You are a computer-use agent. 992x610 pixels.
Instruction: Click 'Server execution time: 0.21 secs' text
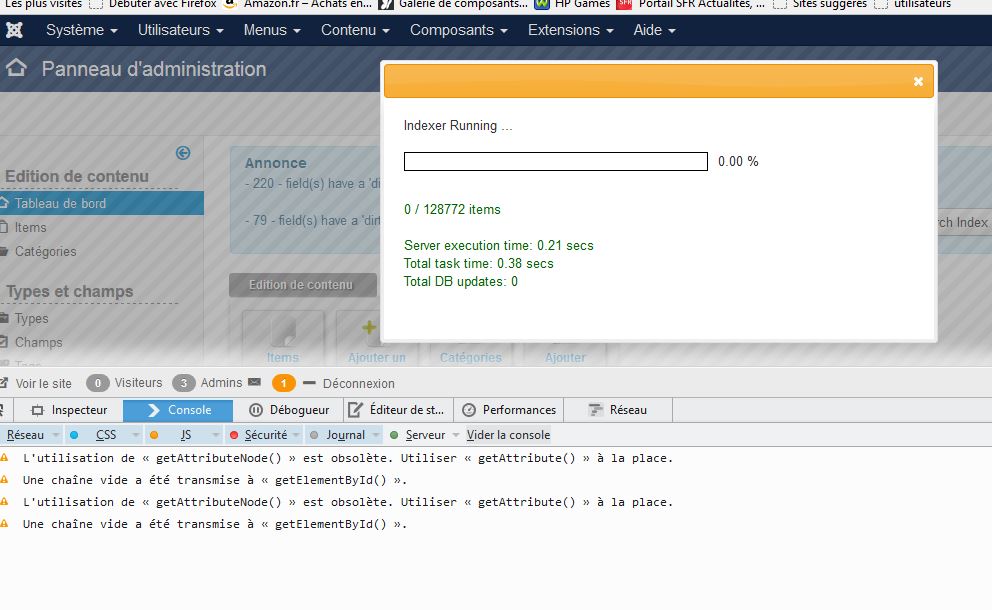coord(499,246)
